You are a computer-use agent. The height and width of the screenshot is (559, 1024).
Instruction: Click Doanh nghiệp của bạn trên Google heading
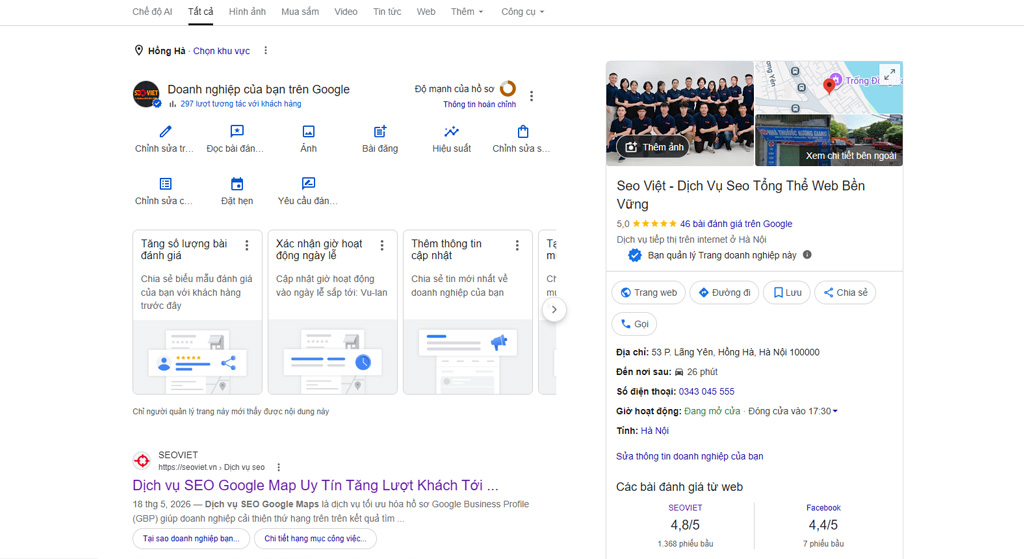pos(259,89)
